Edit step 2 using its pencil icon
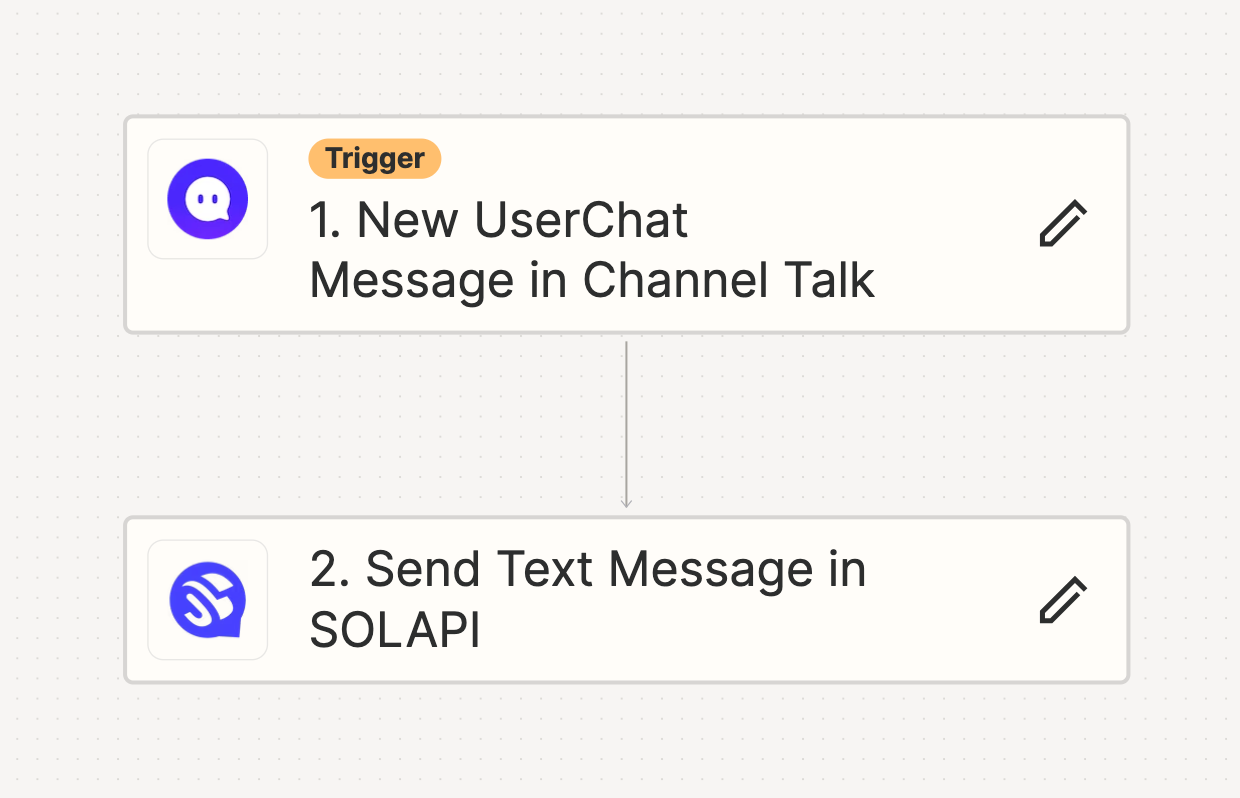Viewport: 1240px width, 798px height. click(1063, 600)
